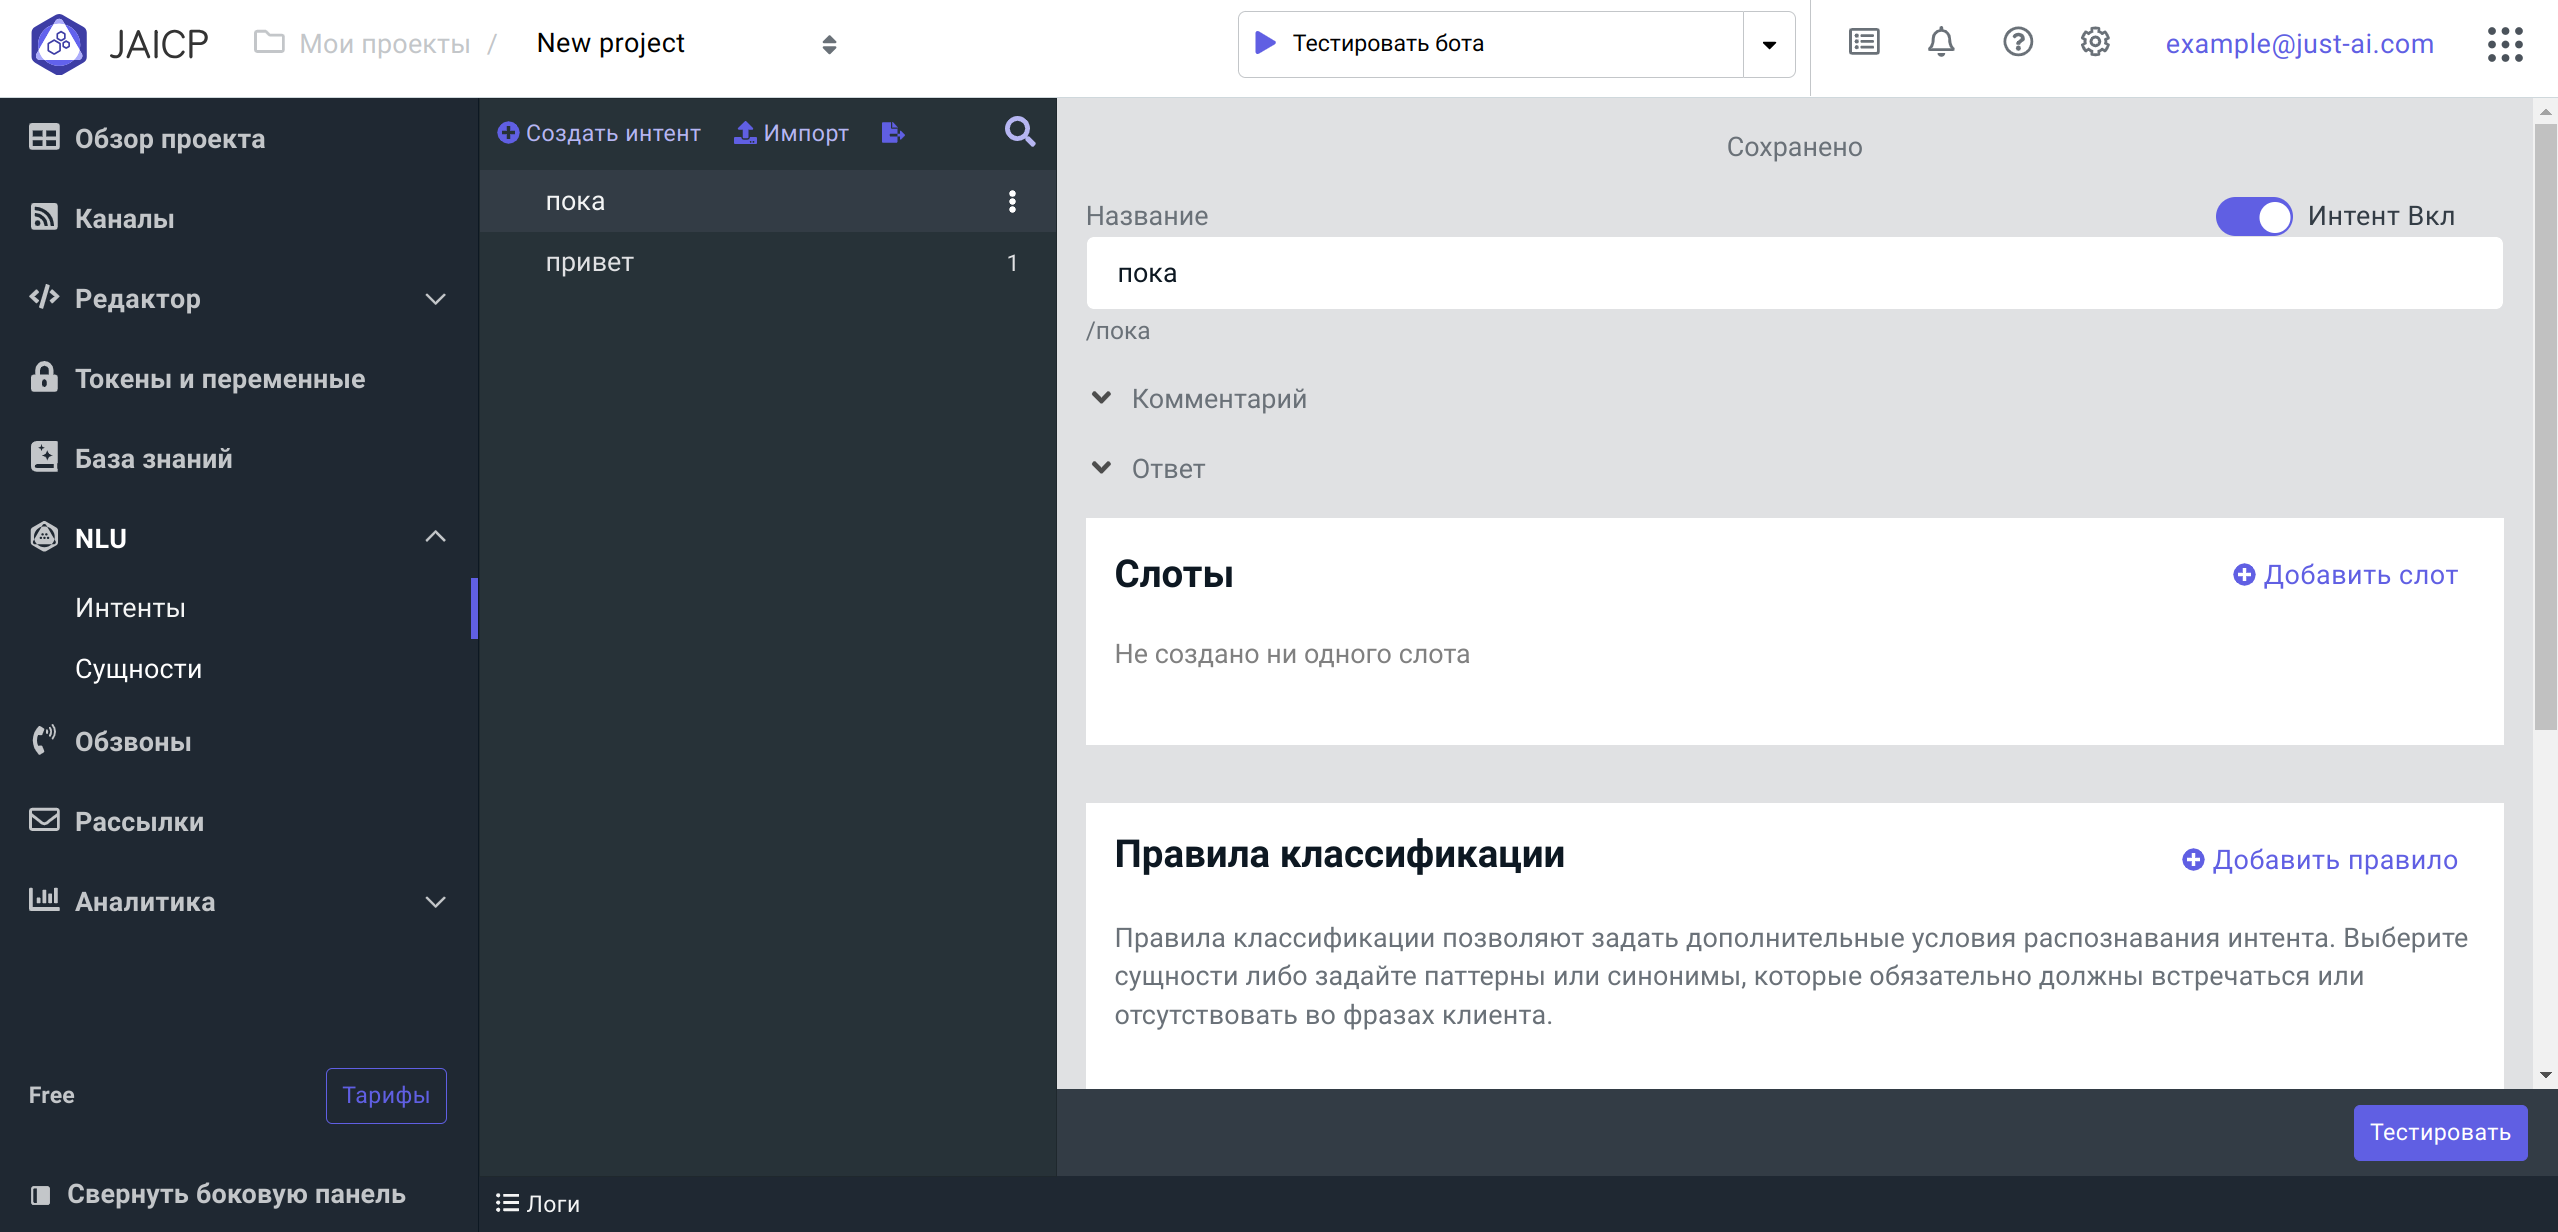The height and width of the screenshot is (1232, 2558).
Task: Export intents using the export icon
Action: pyautogui.click(x=892, y=131)
